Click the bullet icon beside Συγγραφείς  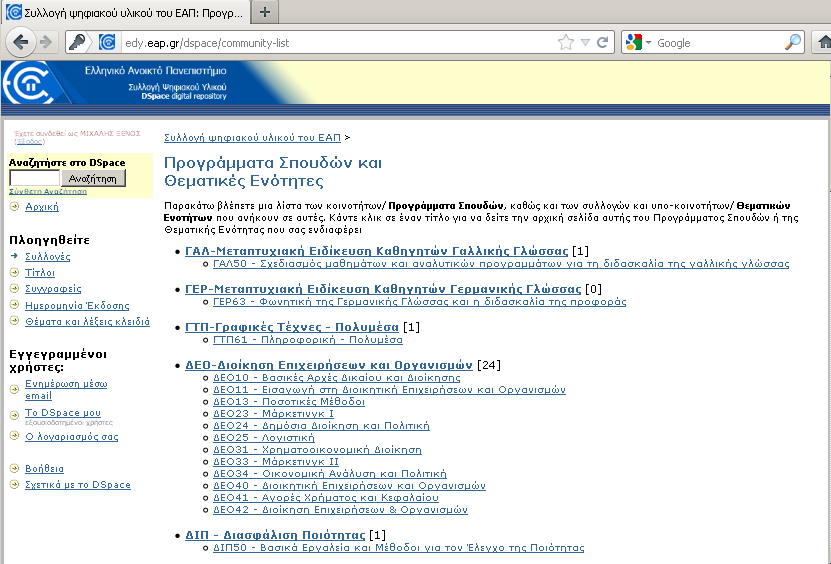(x=14, y=288)
